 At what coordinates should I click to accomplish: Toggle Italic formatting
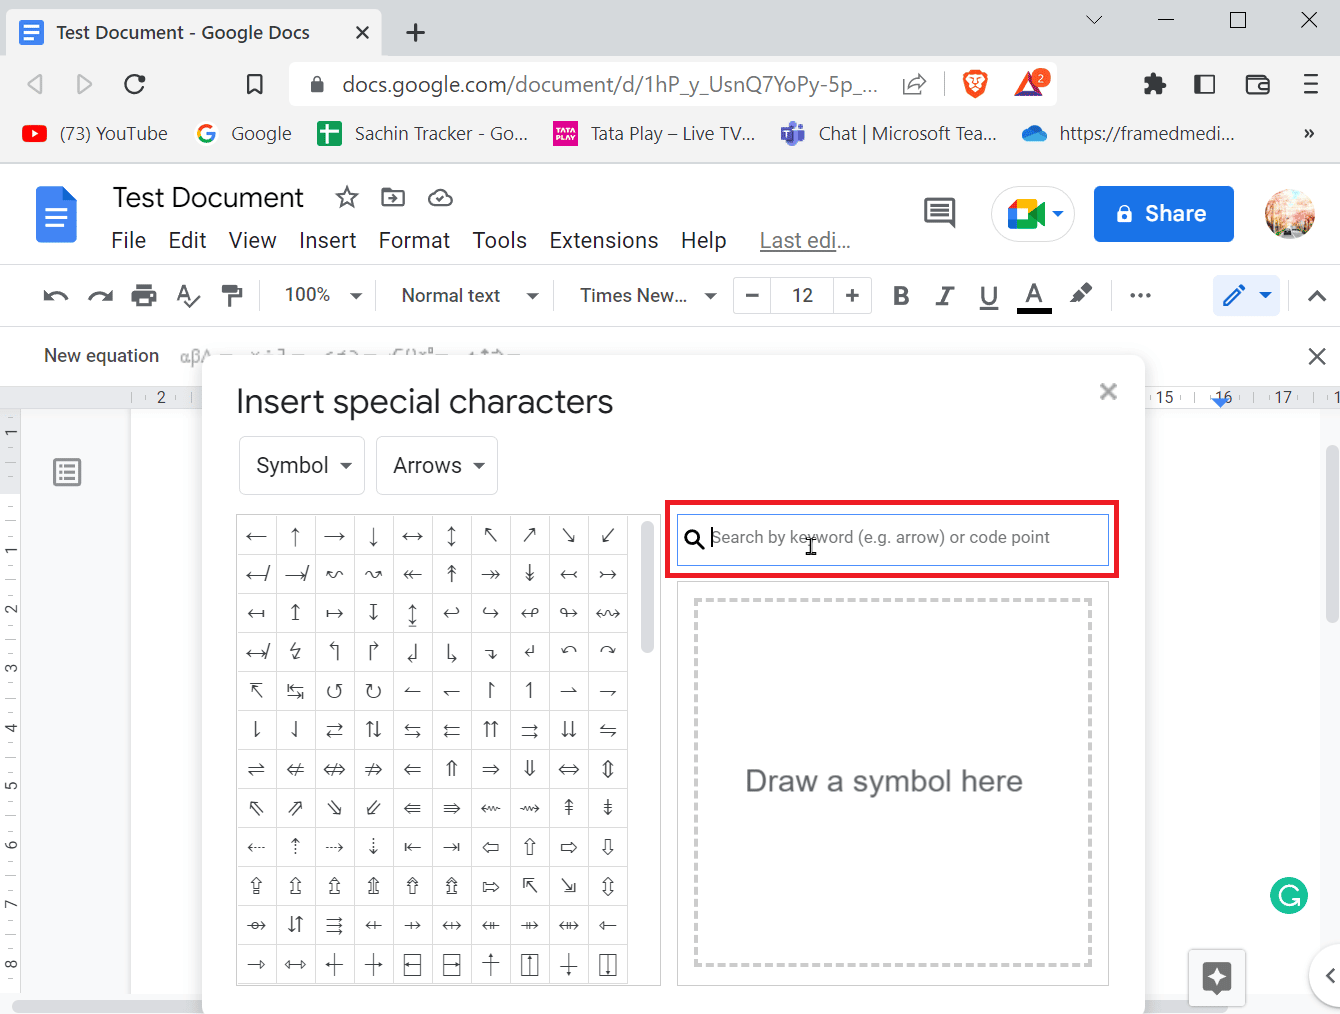945,295
